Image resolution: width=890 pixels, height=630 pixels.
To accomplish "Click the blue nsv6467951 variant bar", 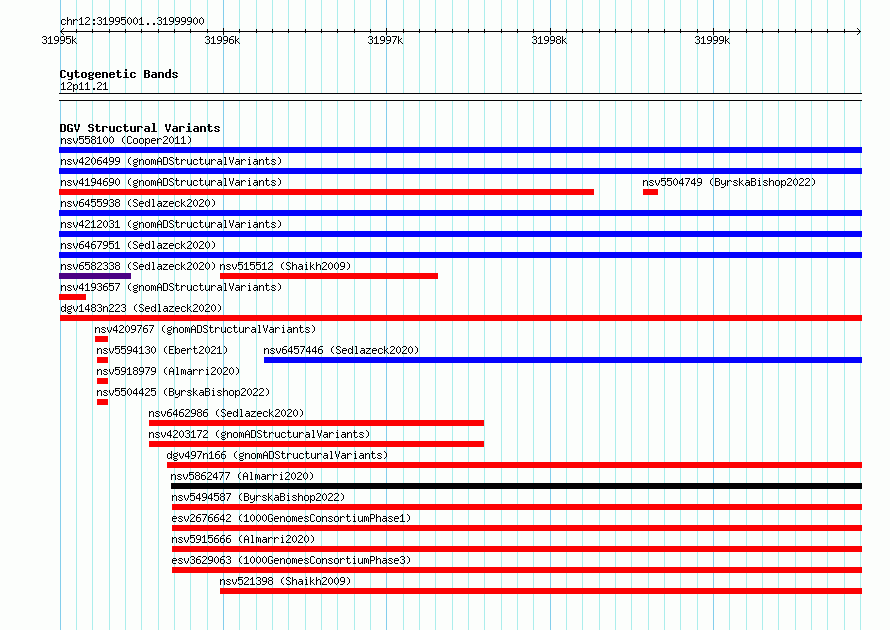I will (x=460, y=255).
